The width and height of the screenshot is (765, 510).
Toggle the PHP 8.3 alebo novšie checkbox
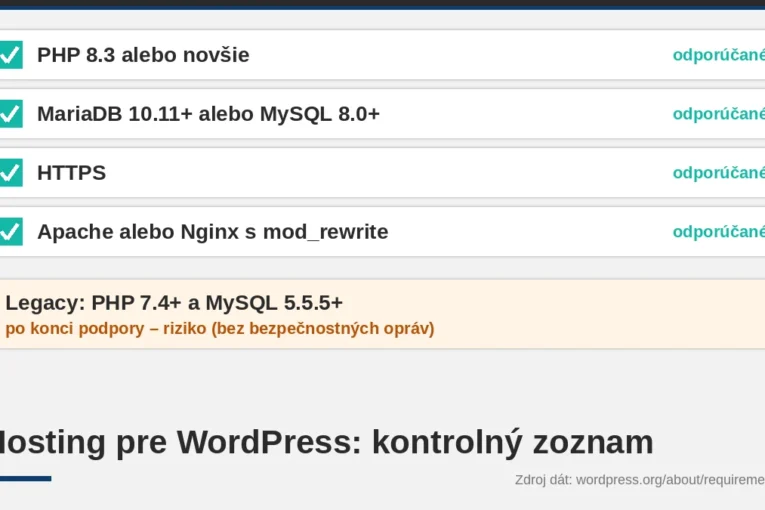pos(10,55)
